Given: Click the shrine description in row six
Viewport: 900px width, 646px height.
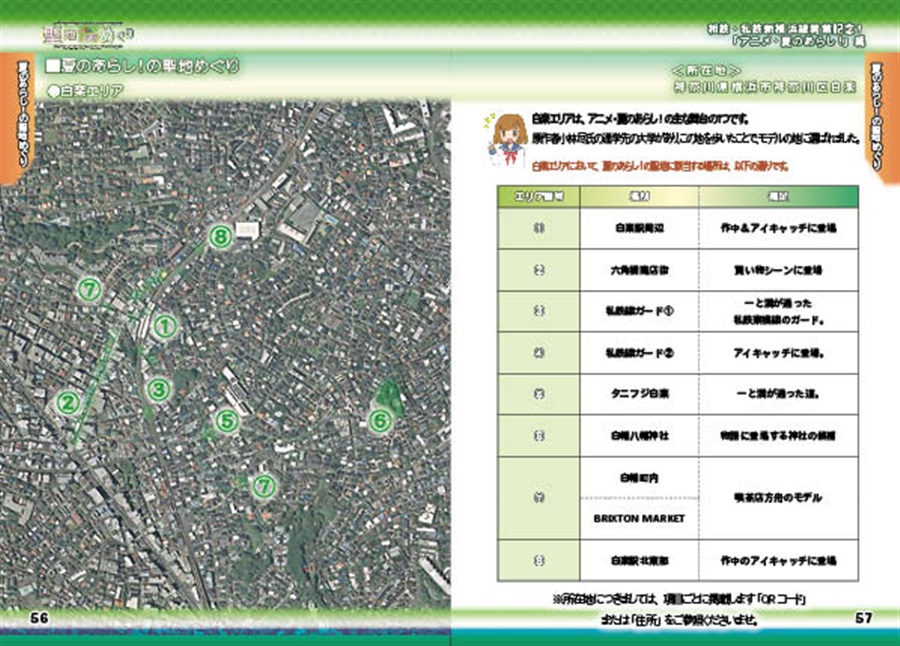Looking at the screenshot, I should click(778, 436).
